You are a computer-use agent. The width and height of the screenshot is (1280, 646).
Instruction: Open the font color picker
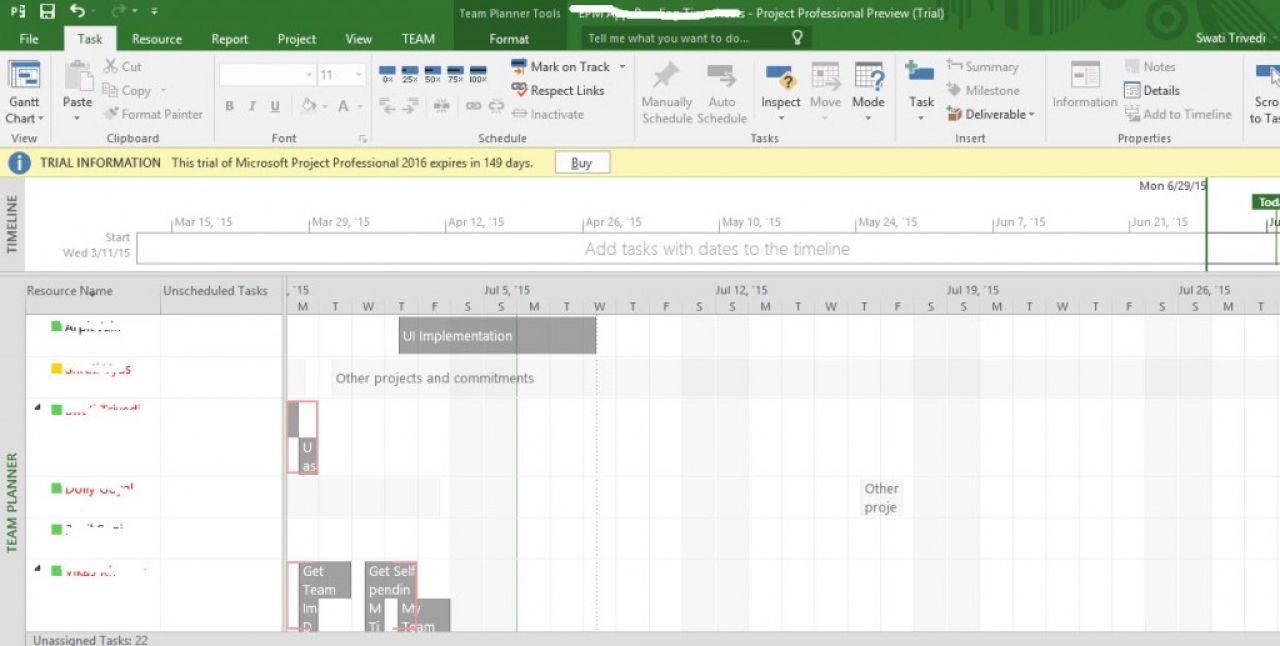pyautogui.click(x=348, y=106)
